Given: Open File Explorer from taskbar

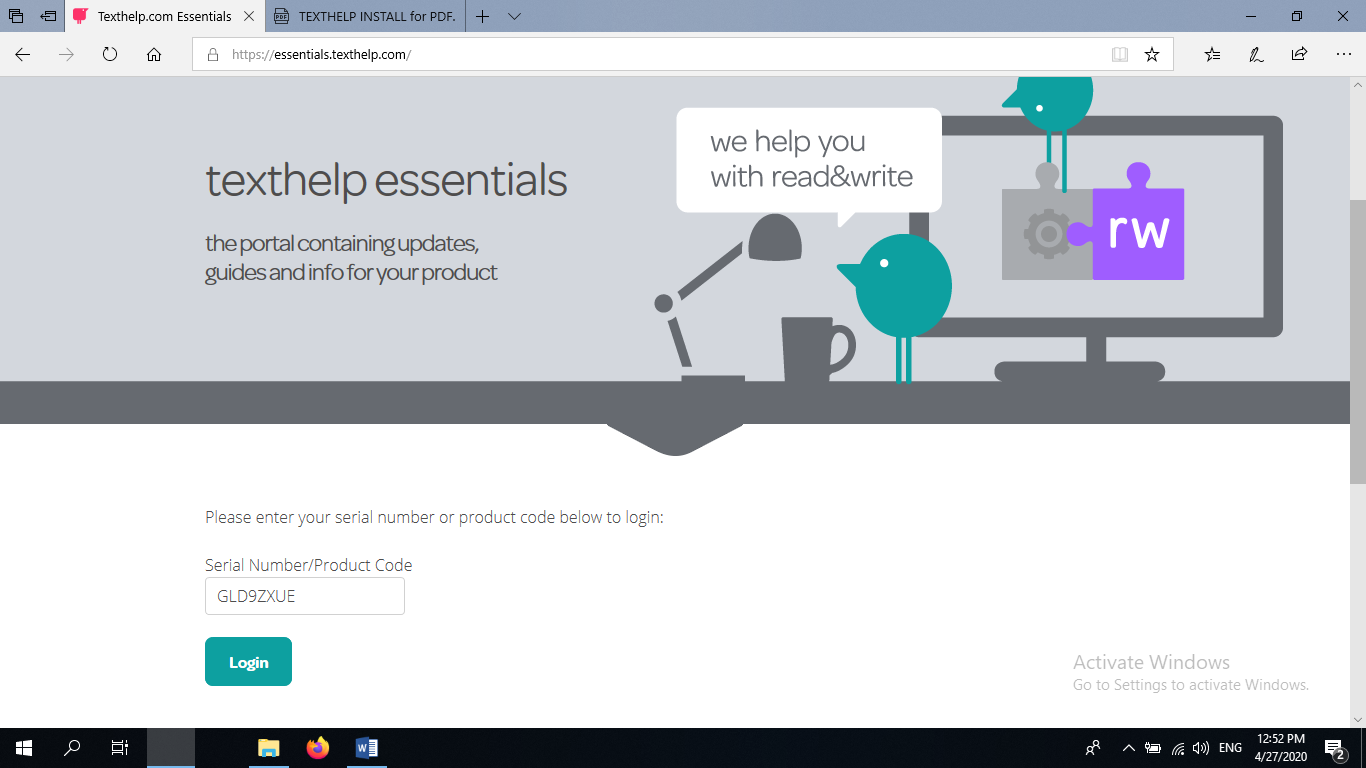Looking at the screenshot, I should (269, 748).
